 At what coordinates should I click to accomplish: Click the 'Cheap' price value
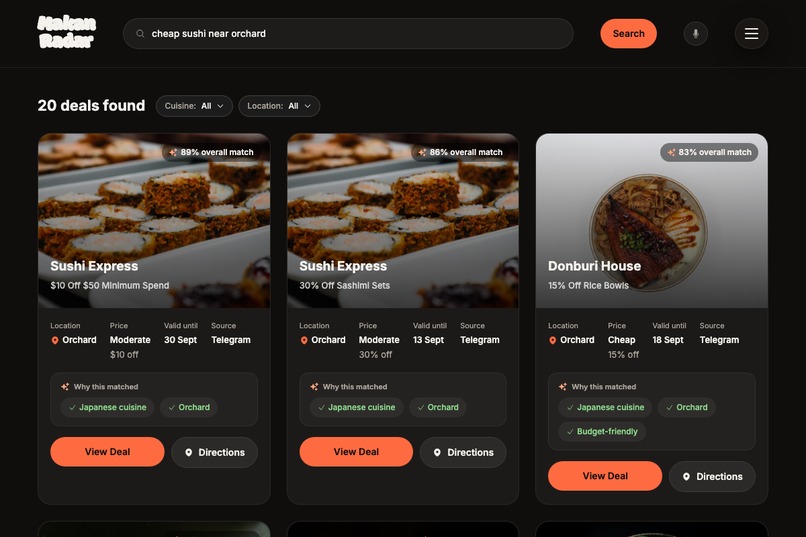[621, 340]
